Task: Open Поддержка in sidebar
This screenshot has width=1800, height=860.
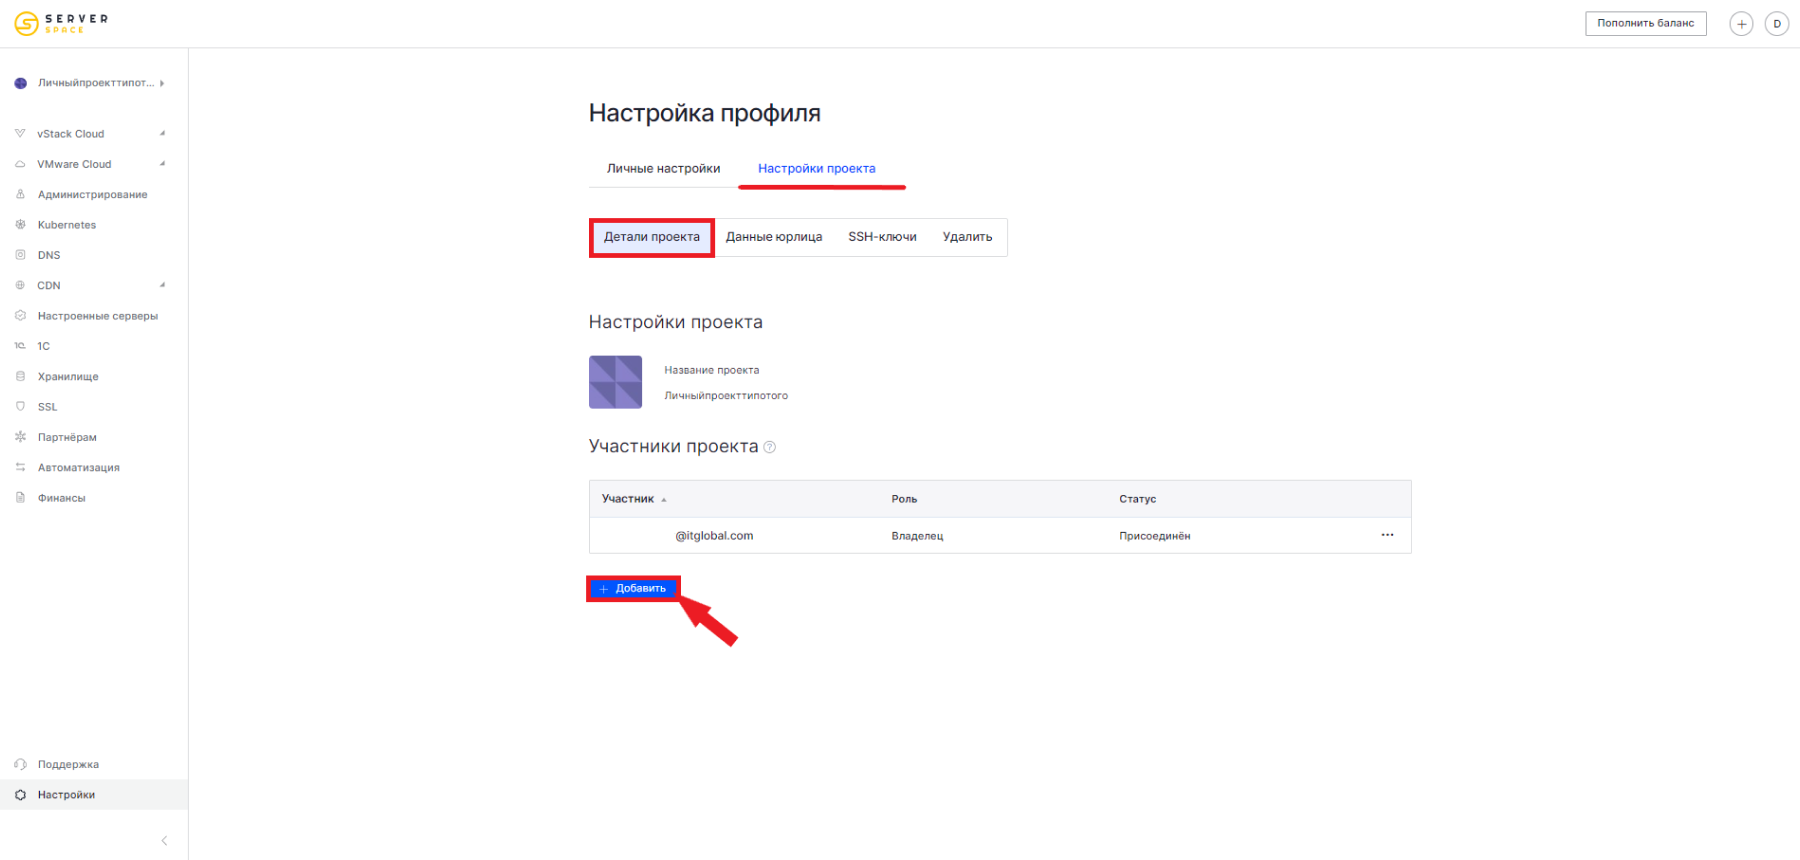Action: click(x=68, y=764)
